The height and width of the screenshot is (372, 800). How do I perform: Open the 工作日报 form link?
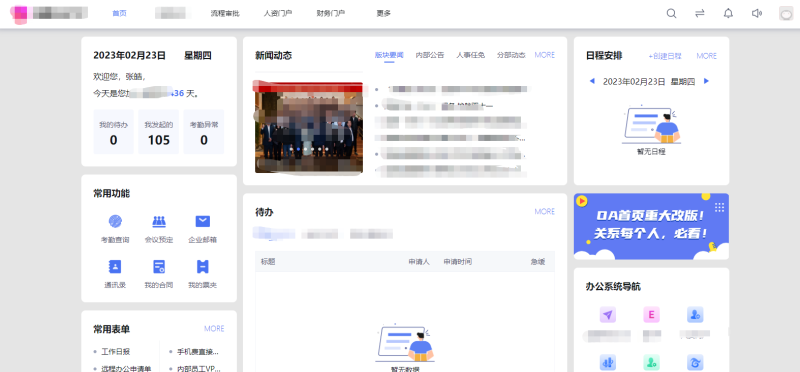115,352
